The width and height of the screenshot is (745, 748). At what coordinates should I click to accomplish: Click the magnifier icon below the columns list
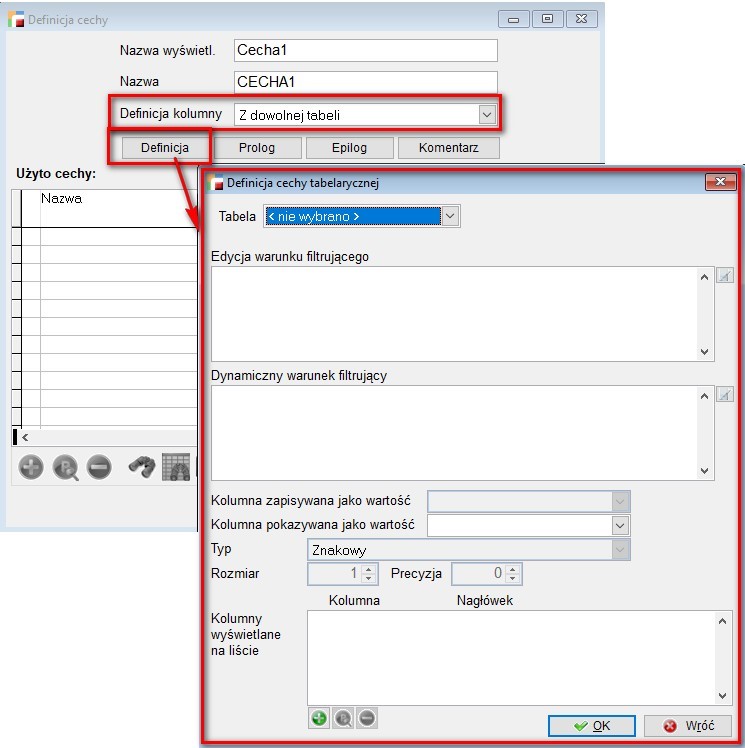coord(343,717)
